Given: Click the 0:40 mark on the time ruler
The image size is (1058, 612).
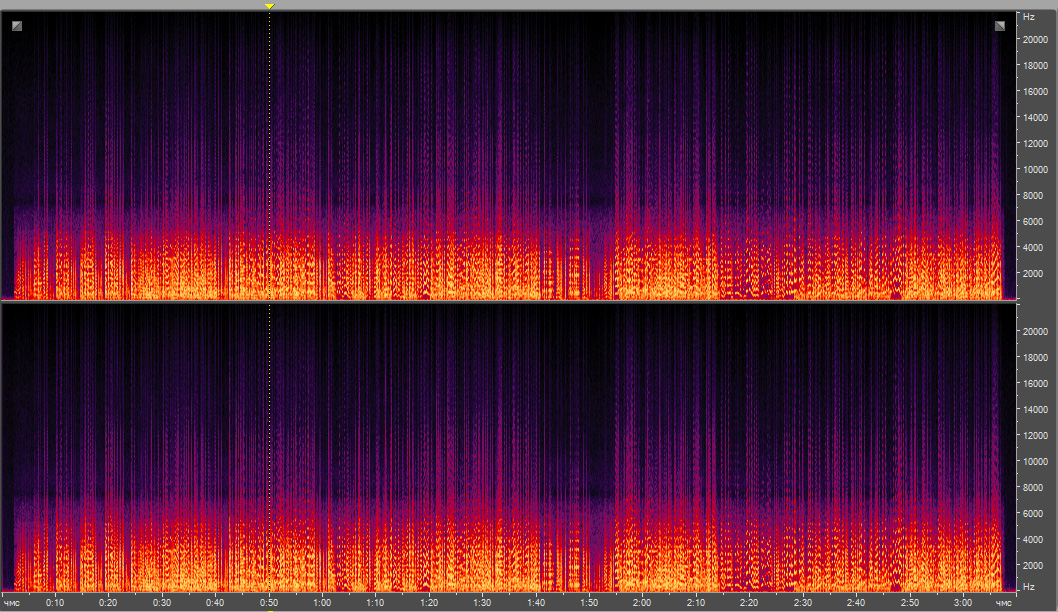Looking at the screenshot, I should pos(215,603).
